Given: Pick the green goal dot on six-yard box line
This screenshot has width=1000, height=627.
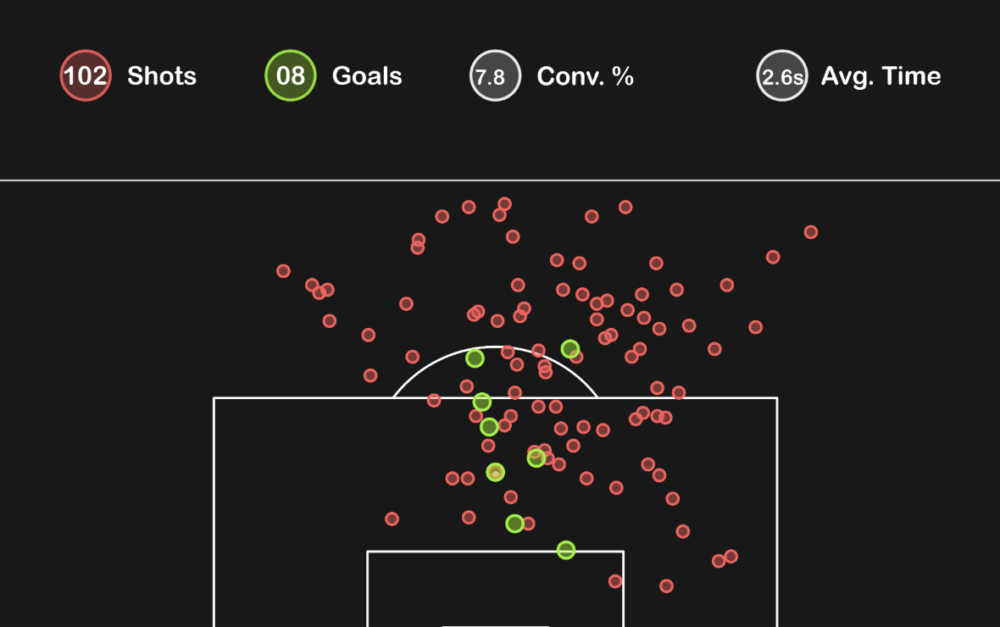Looking at the screenshot, I should (x=566, y=550).
